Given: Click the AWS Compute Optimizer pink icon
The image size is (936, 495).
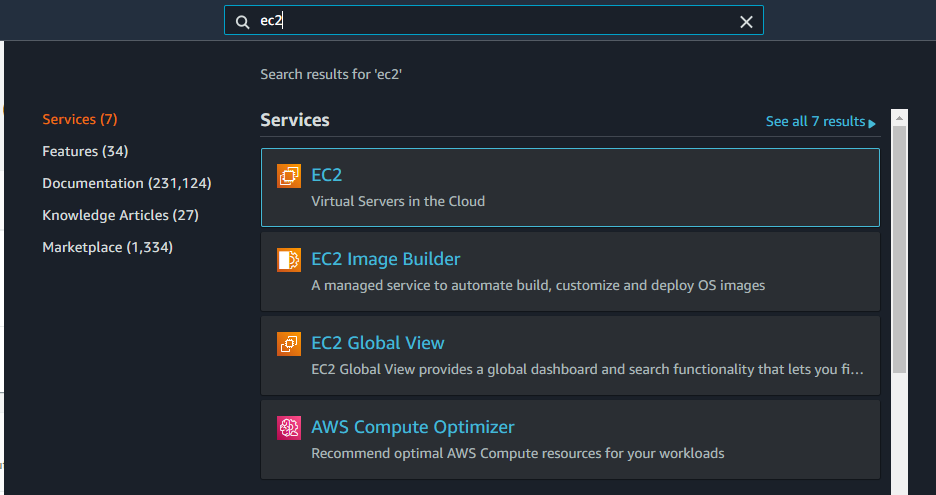Looking at the screenshot, I should 289,428.
